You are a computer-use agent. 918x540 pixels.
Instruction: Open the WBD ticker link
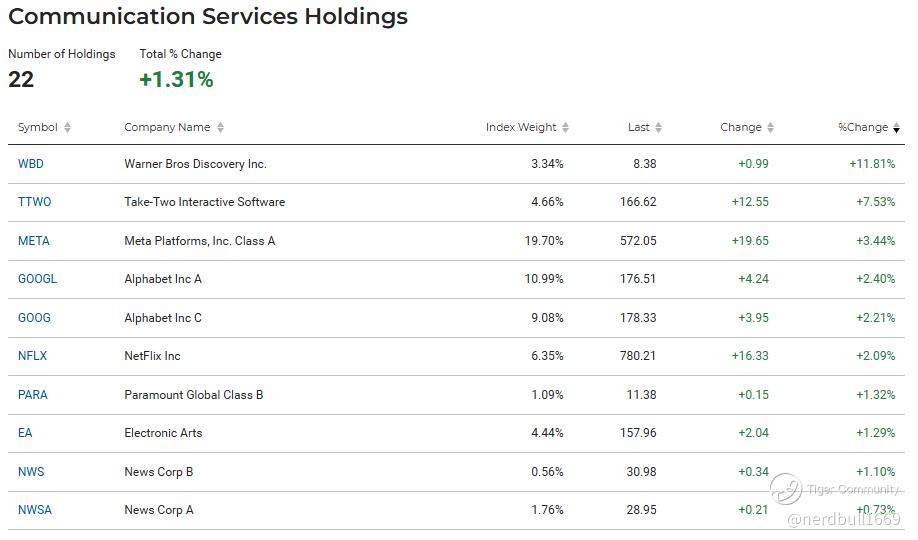click(31, 164)
